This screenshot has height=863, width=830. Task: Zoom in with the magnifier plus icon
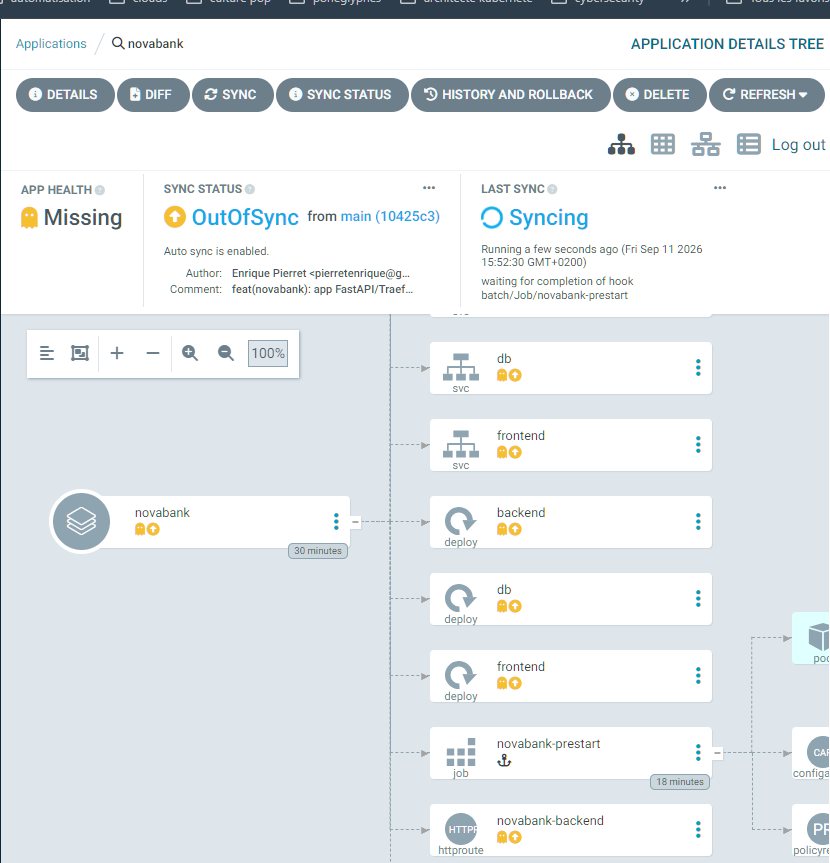pyautogui.click(x=190, y=353)
